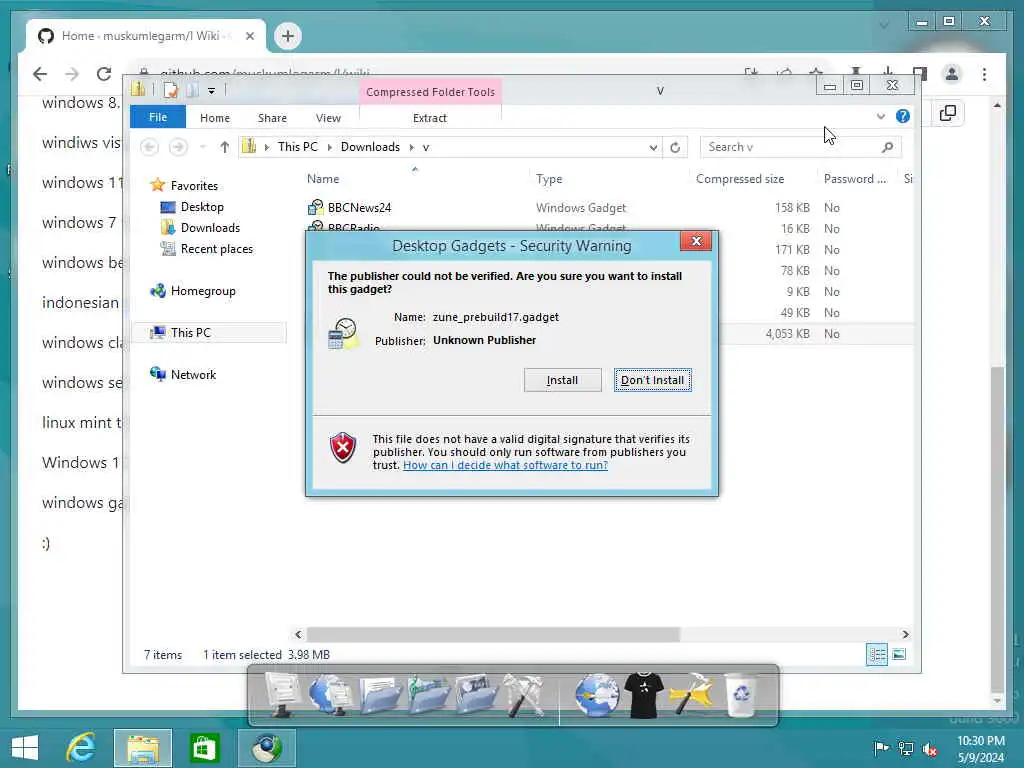Close the GitHub Wiki browser tab
Viewport: 1024px width, 768px height.
pos(249,36)
